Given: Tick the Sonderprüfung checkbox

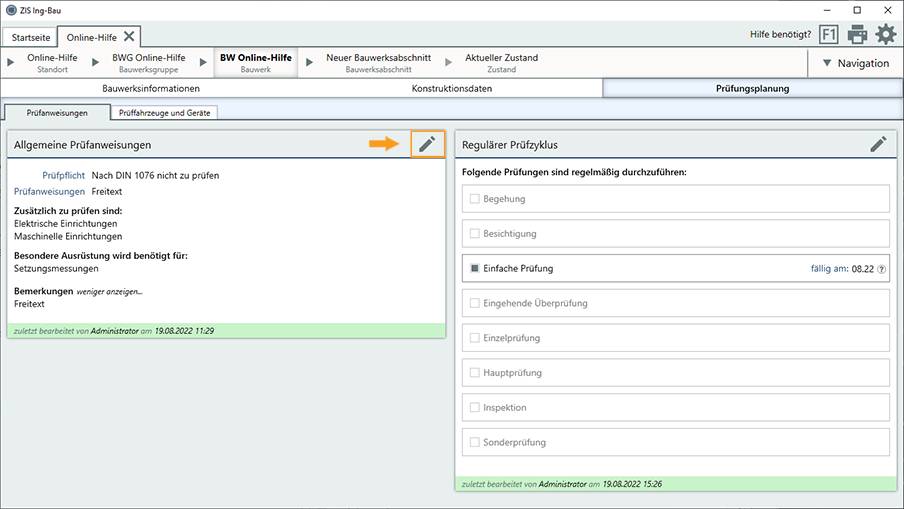Looking at the screenshot, I should click(475, 442).
